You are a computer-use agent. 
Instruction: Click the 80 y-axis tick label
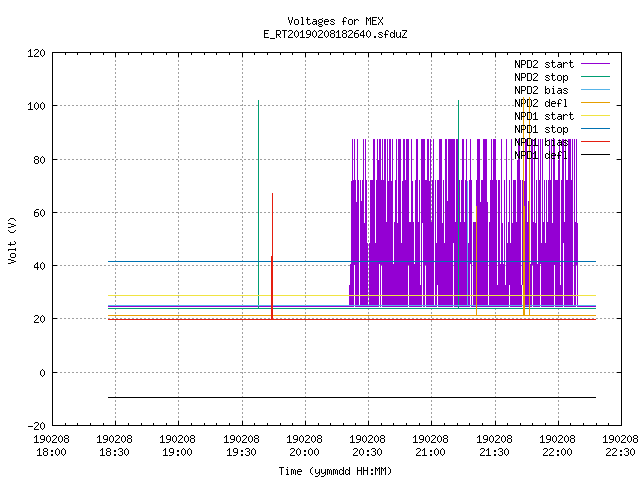click(x=39, y=160)
